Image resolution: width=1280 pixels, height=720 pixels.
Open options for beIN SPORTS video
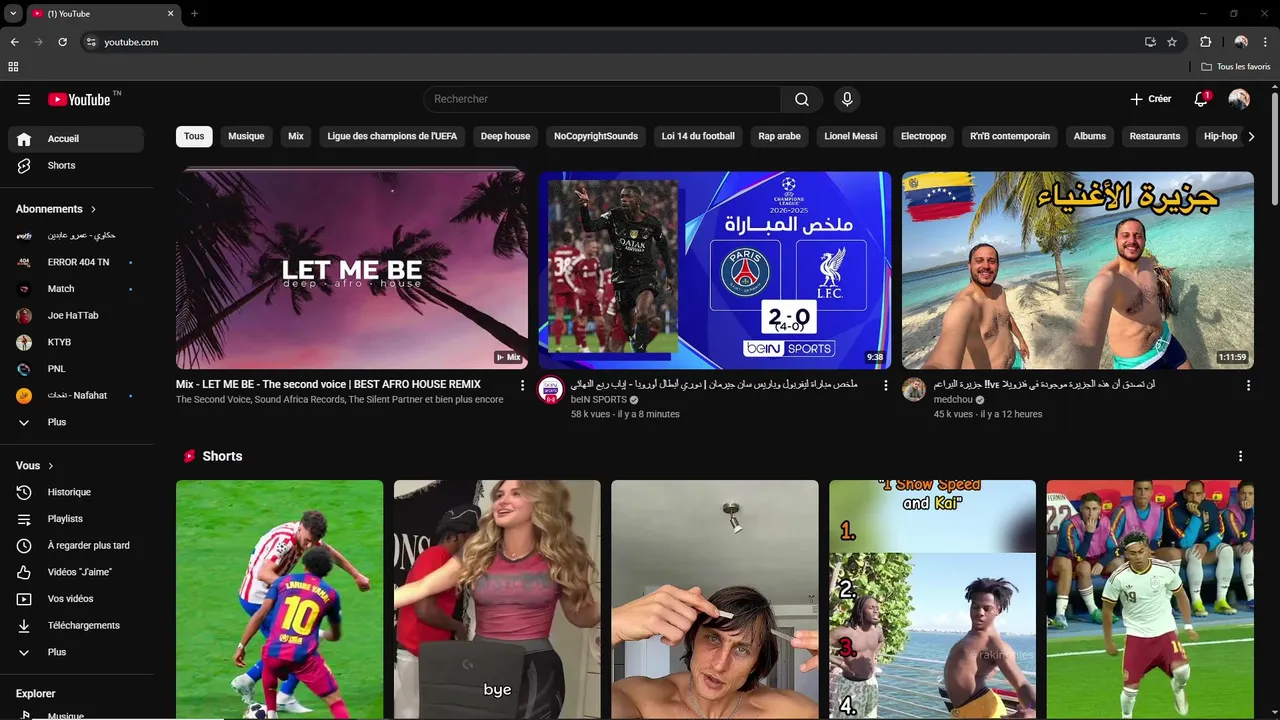tap(885, 385)
